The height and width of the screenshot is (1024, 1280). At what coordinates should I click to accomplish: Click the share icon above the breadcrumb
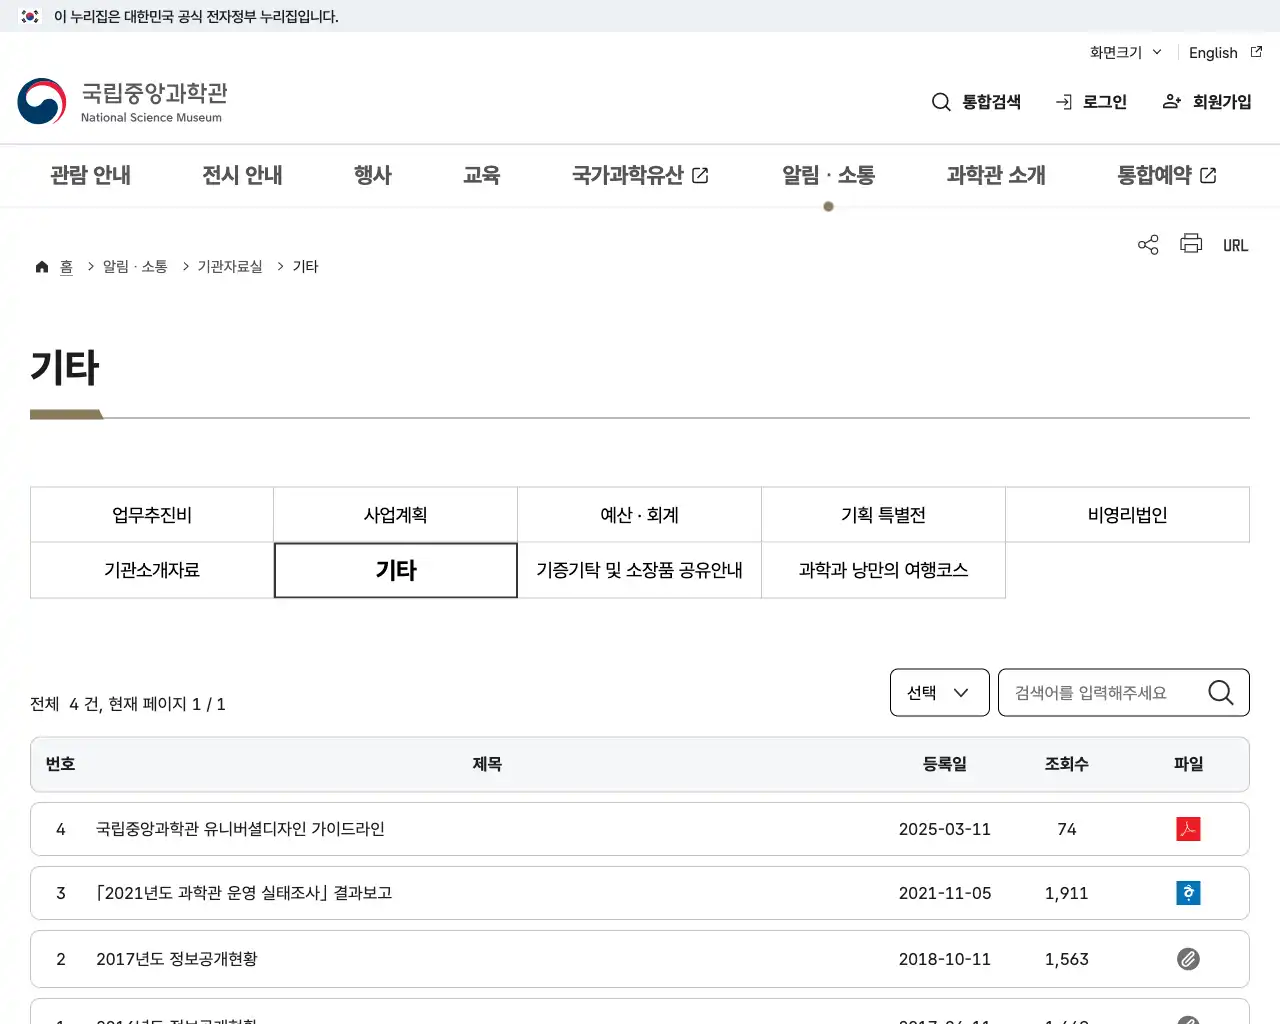coord(1147,244)
